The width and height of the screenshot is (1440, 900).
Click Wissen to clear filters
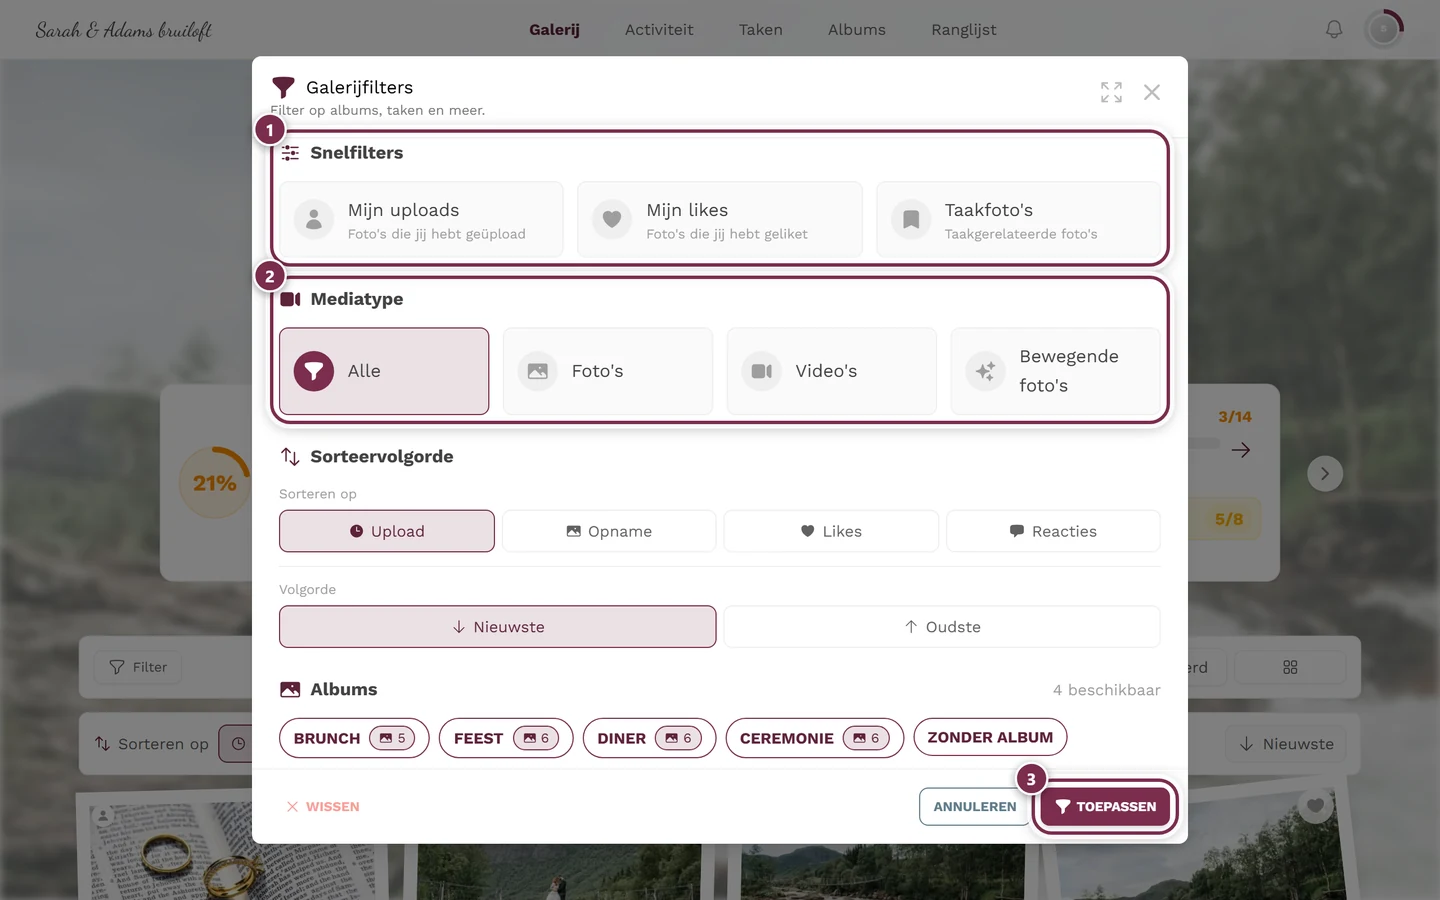[322, 807]
